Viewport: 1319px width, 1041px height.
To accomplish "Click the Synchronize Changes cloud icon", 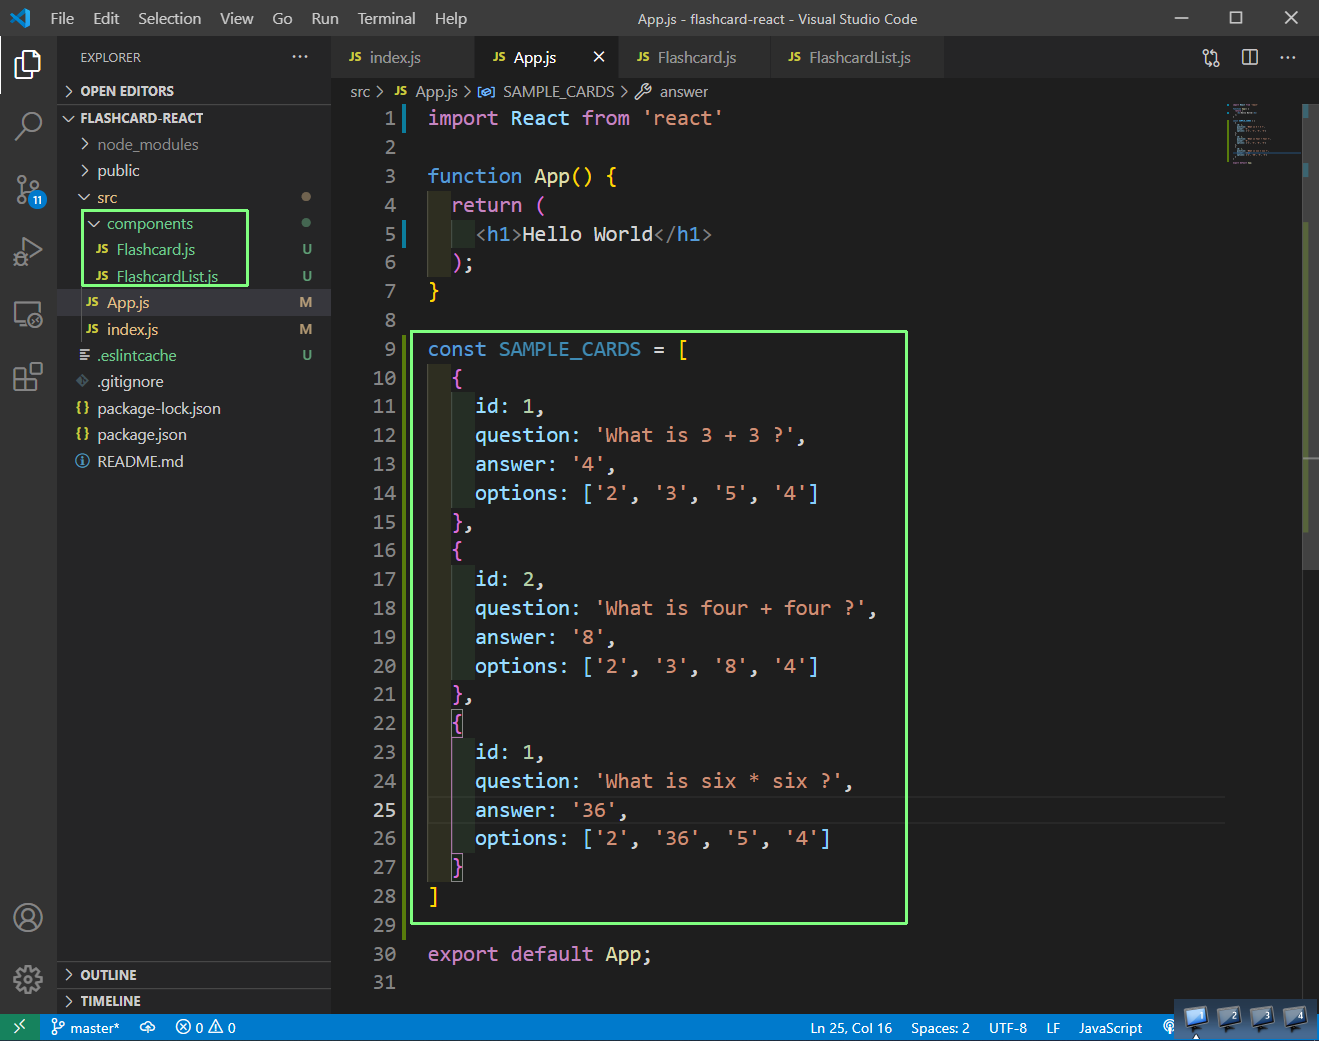I will [x=147, y=1028].
